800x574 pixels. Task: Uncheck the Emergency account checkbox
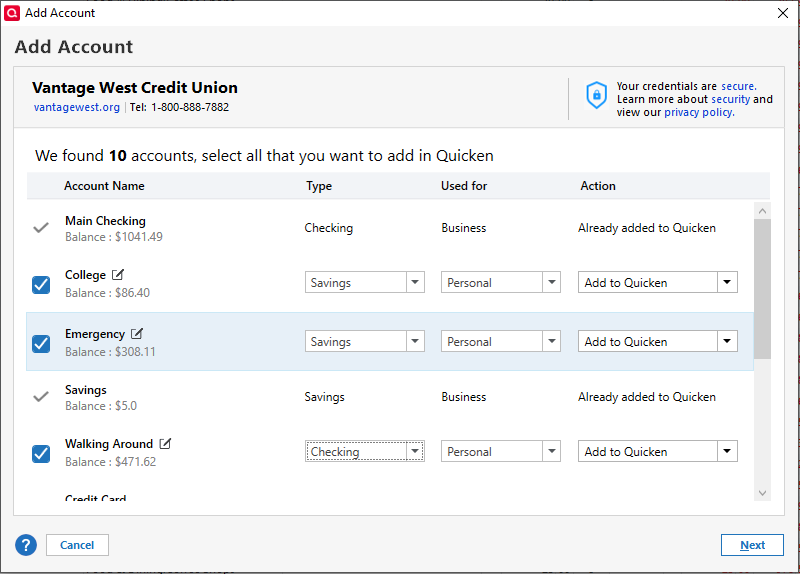(x=41, y=343)
